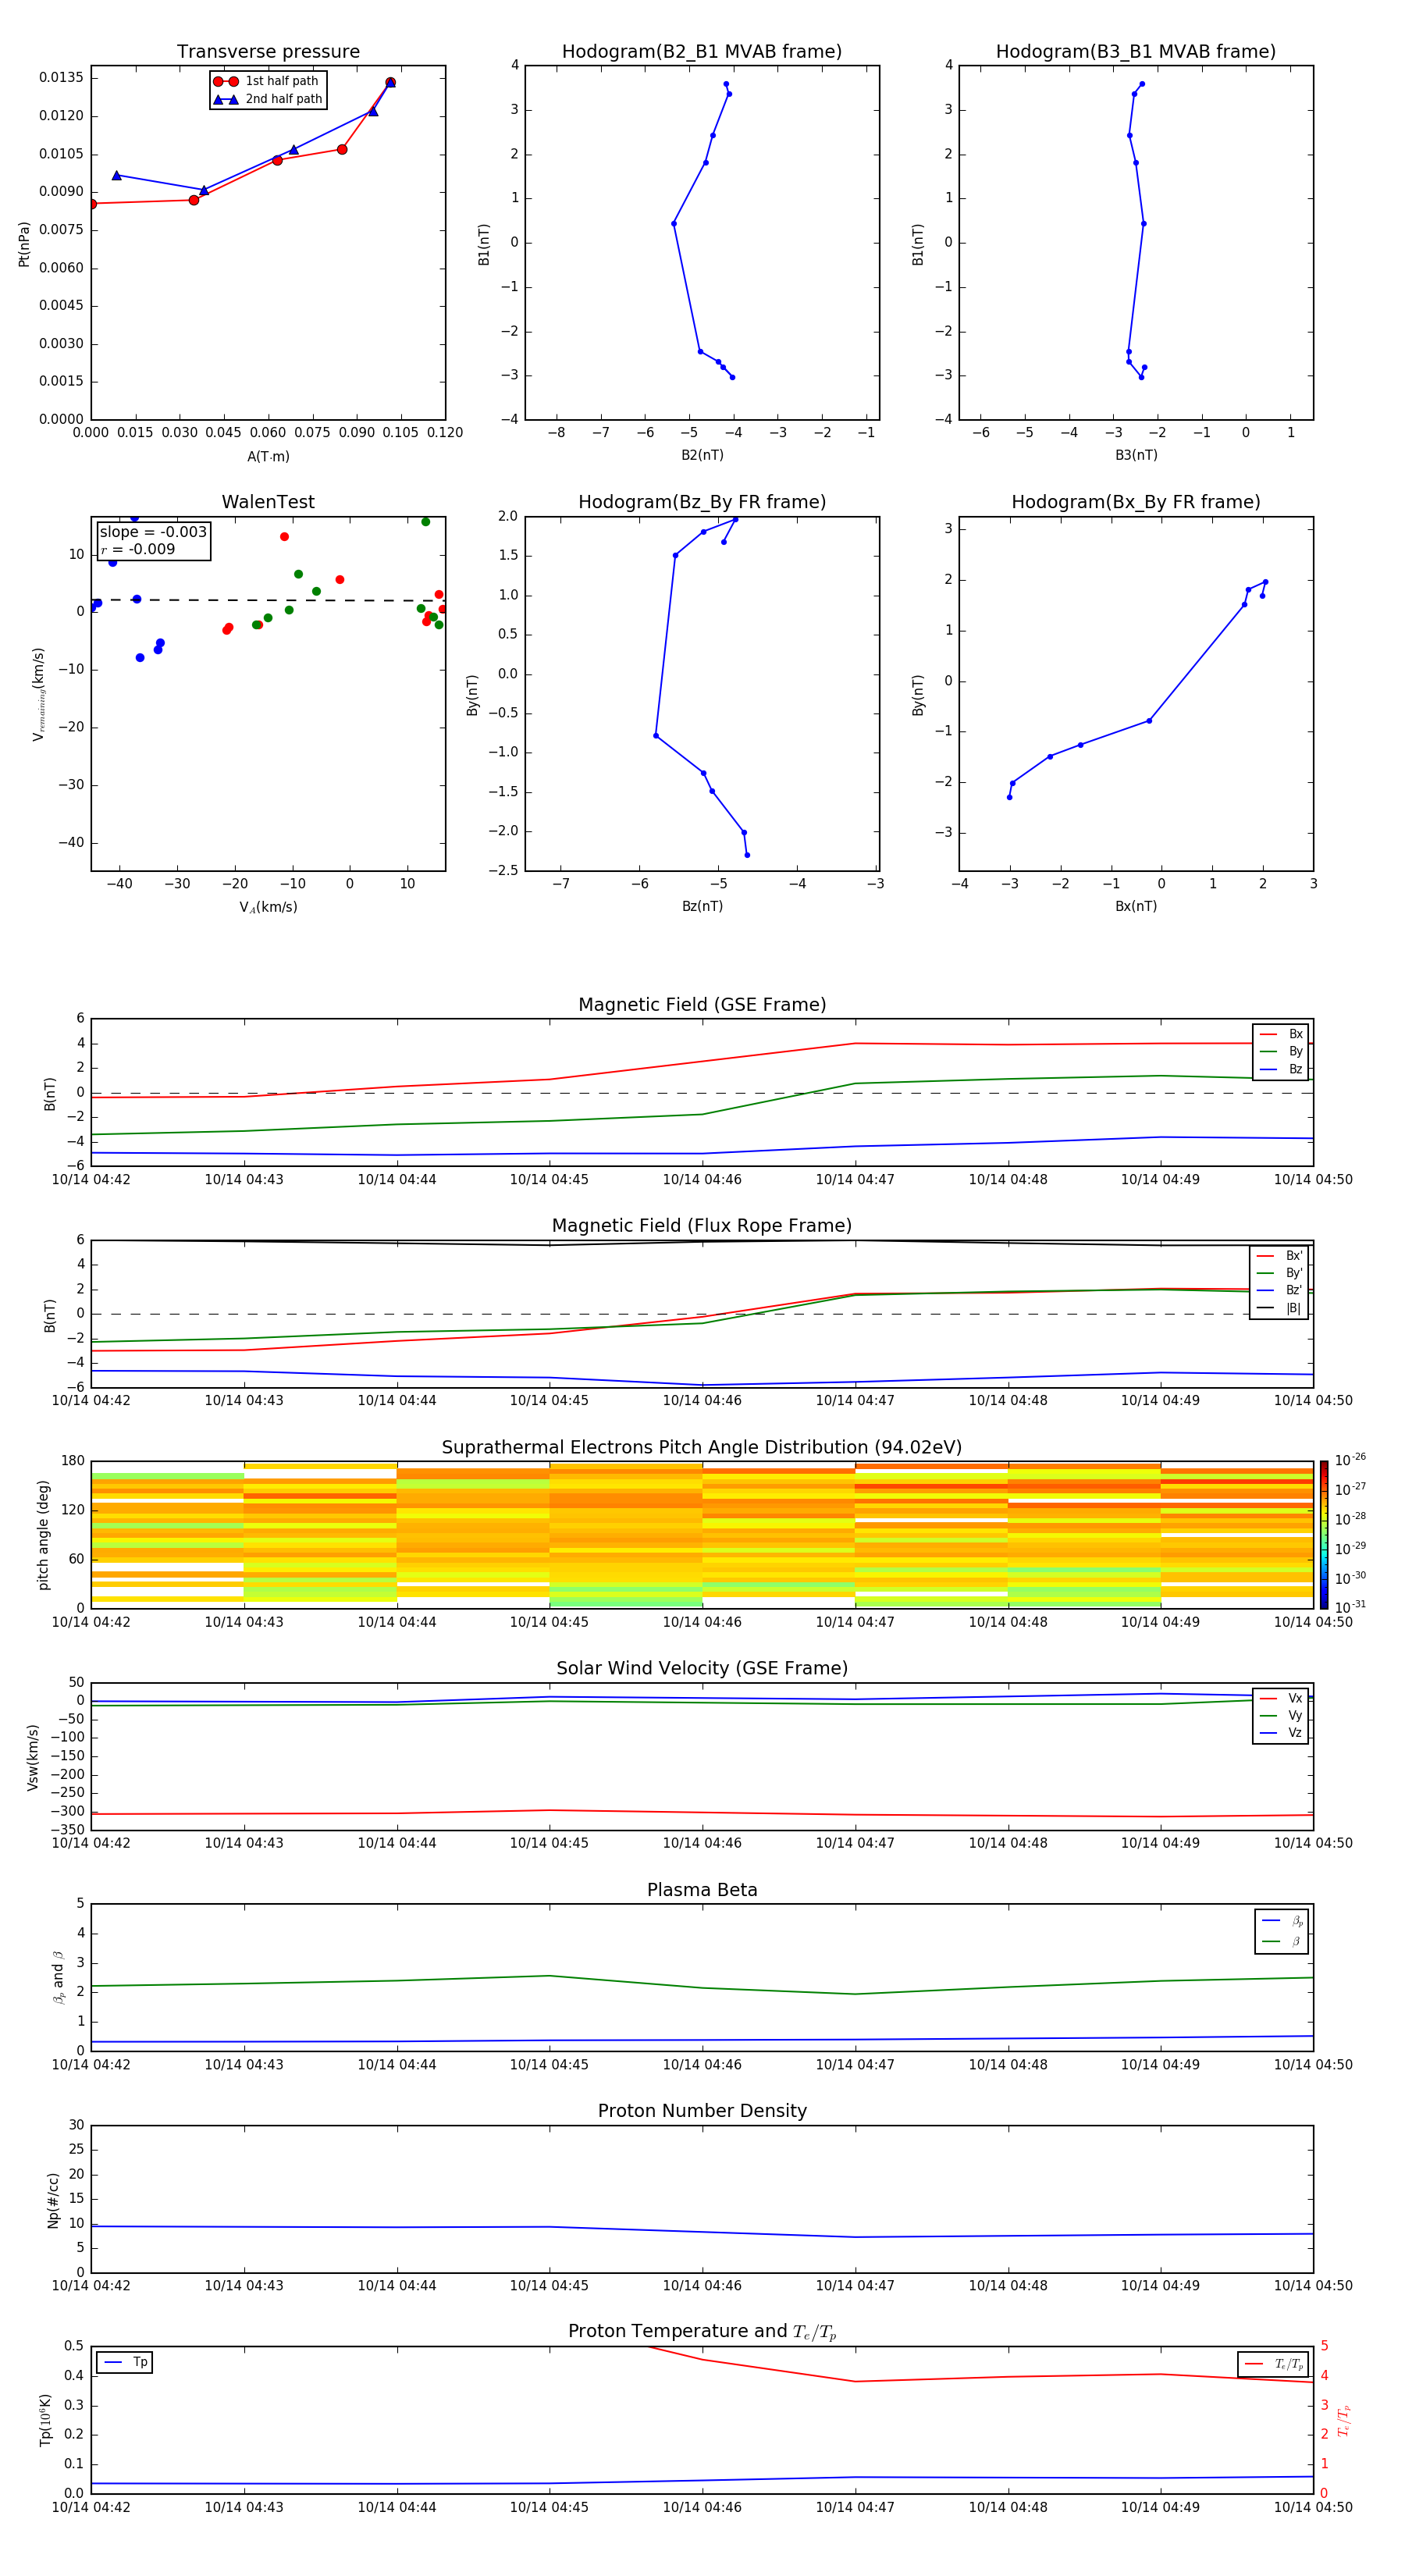This screenshot has width=1405, height=2576.
Task: Click the 10^-26 colorbar tick label
Action: click(1349, 1460)
